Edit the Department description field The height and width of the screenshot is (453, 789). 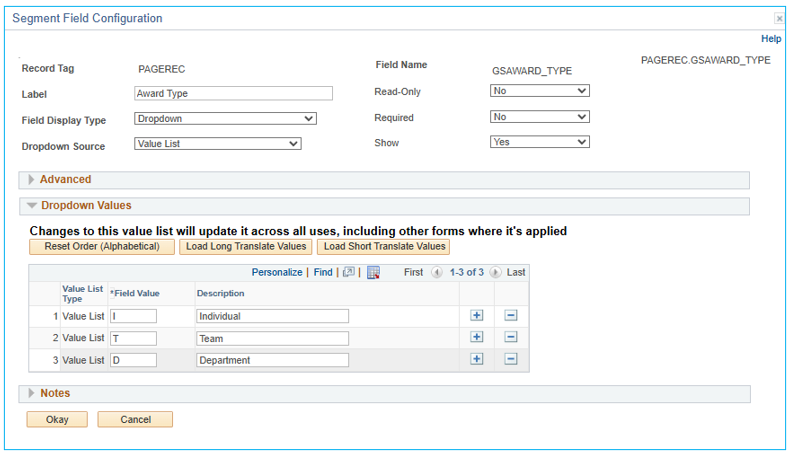click(272, 360)
